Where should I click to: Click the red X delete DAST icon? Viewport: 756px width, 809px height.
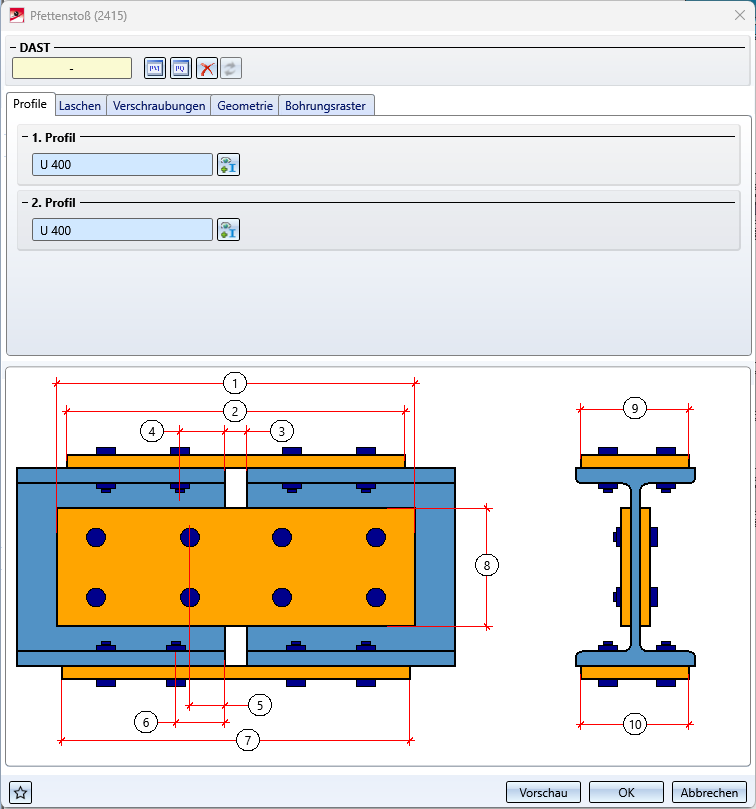tap(207, 68)
